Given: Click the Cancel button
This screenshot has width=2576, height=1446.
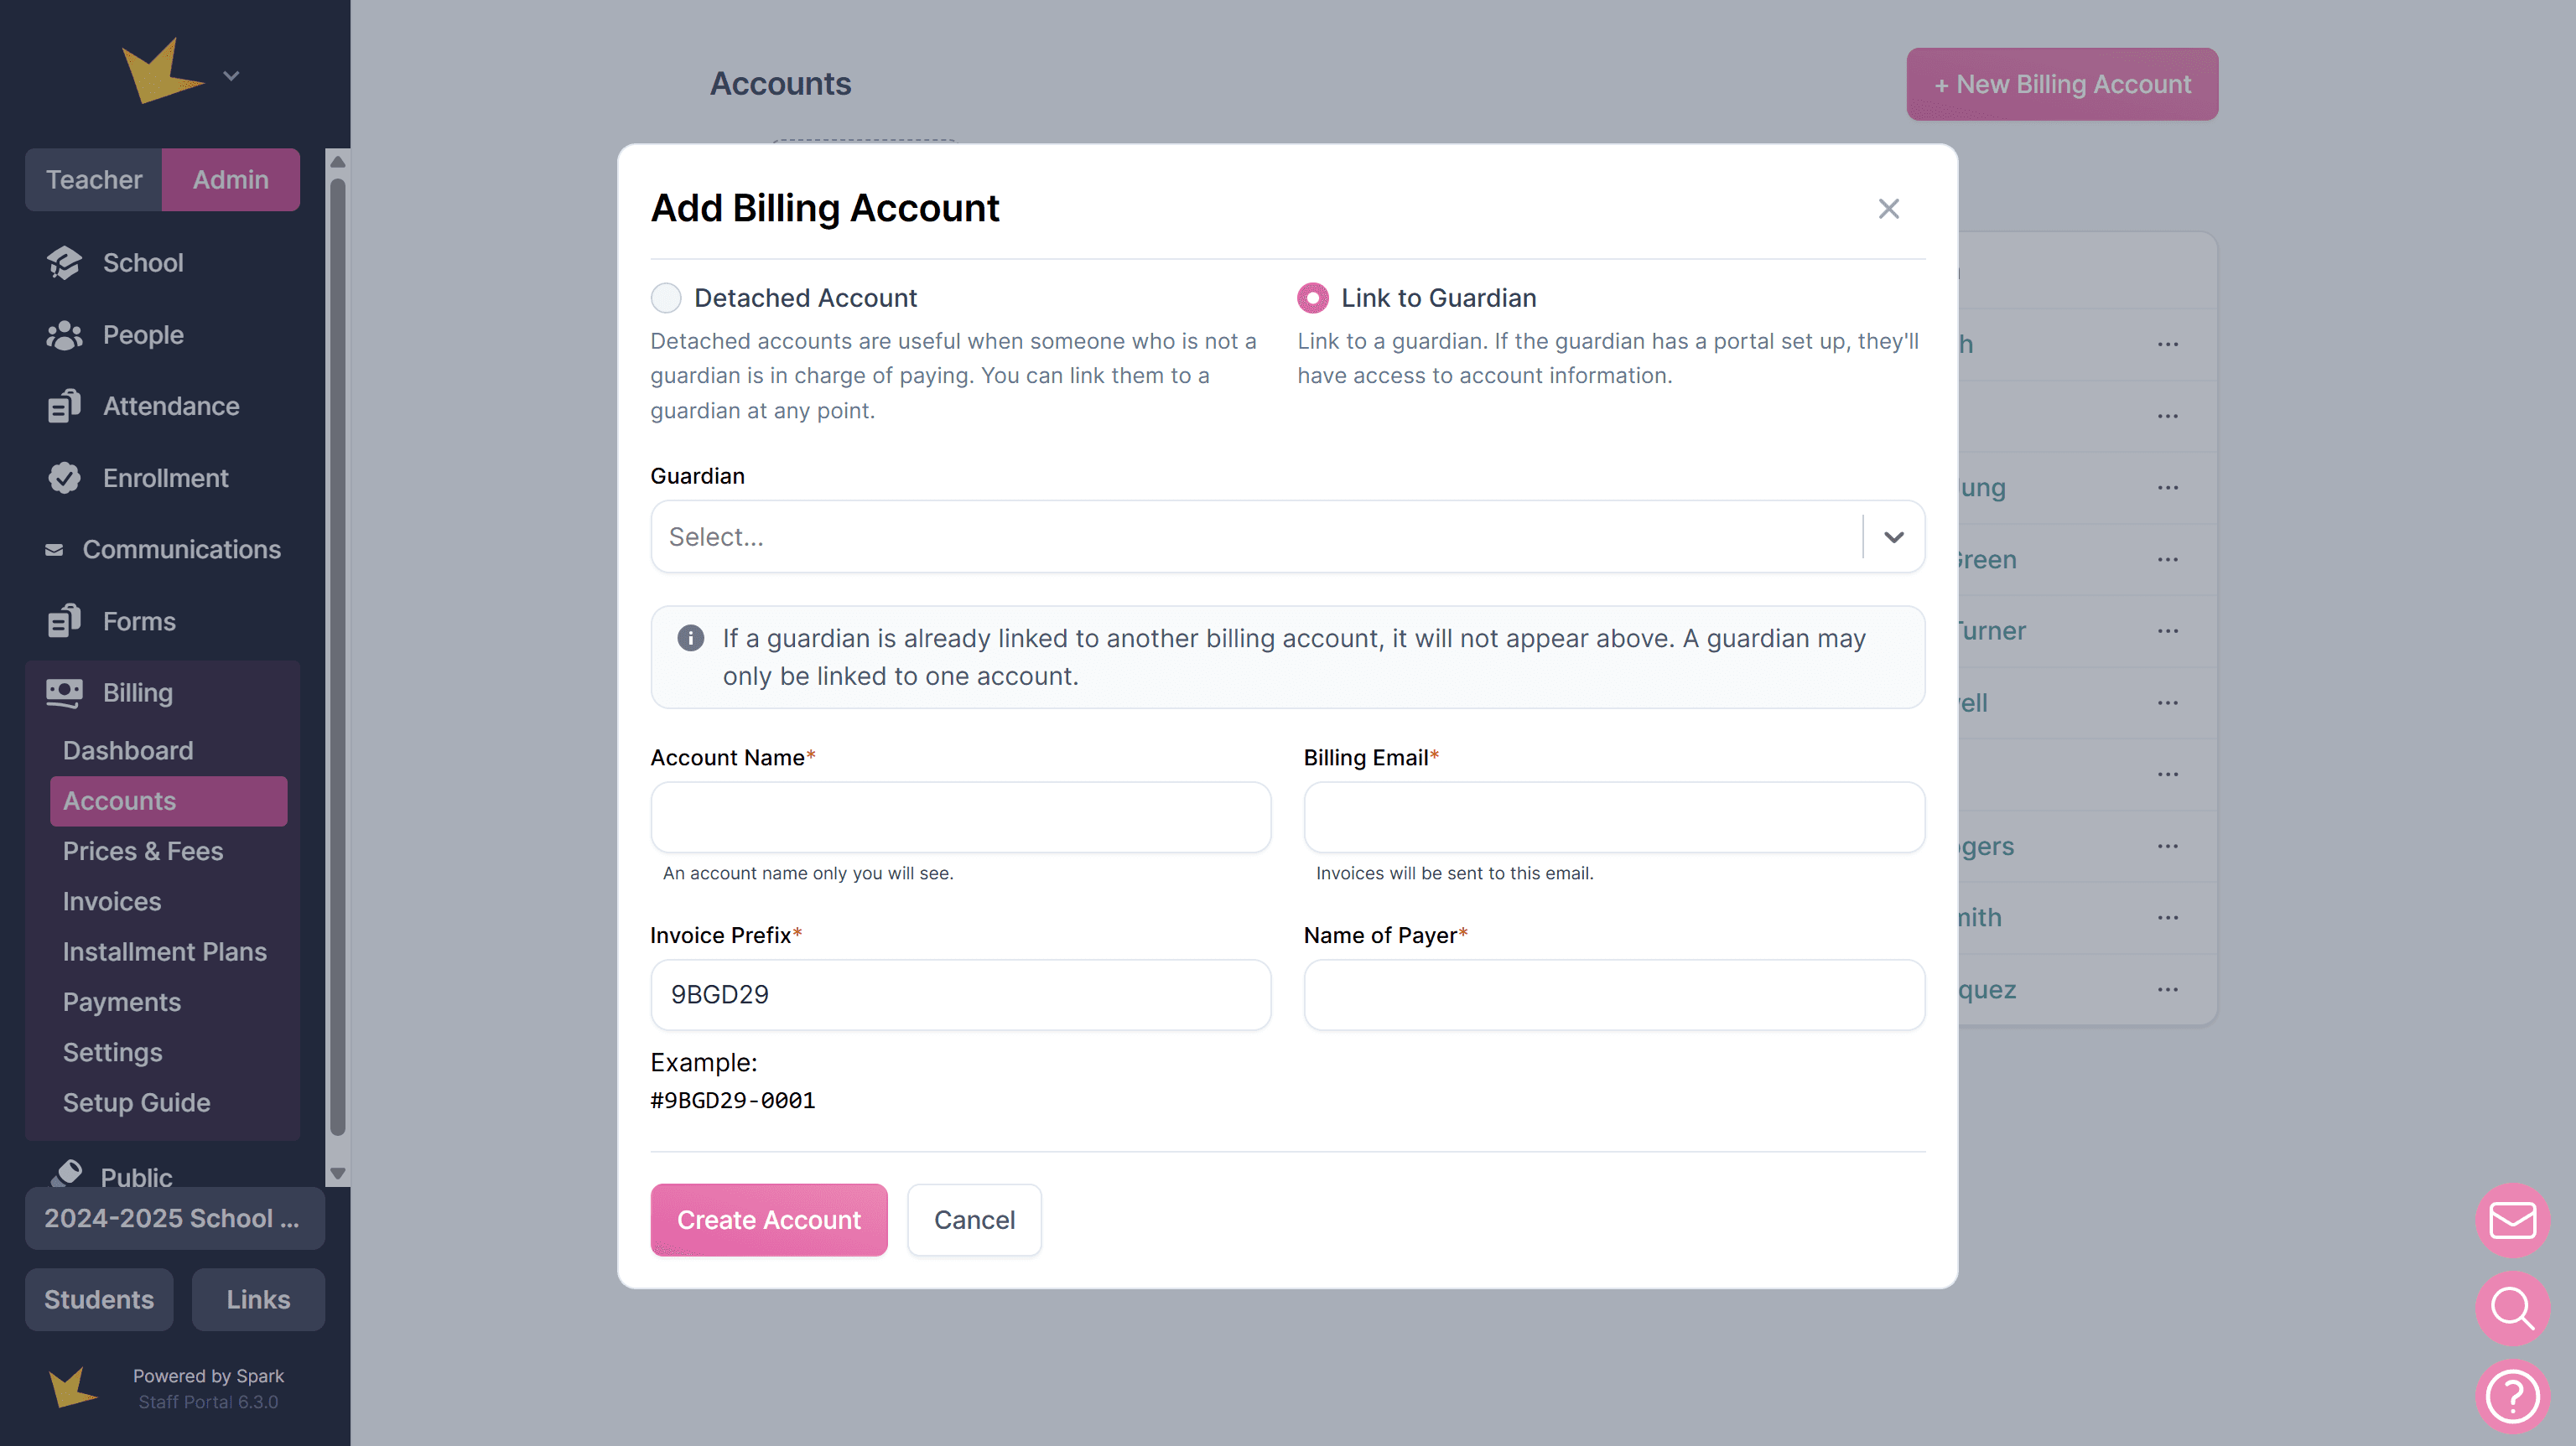Looking at the screenshot, I should [973, 1220].
